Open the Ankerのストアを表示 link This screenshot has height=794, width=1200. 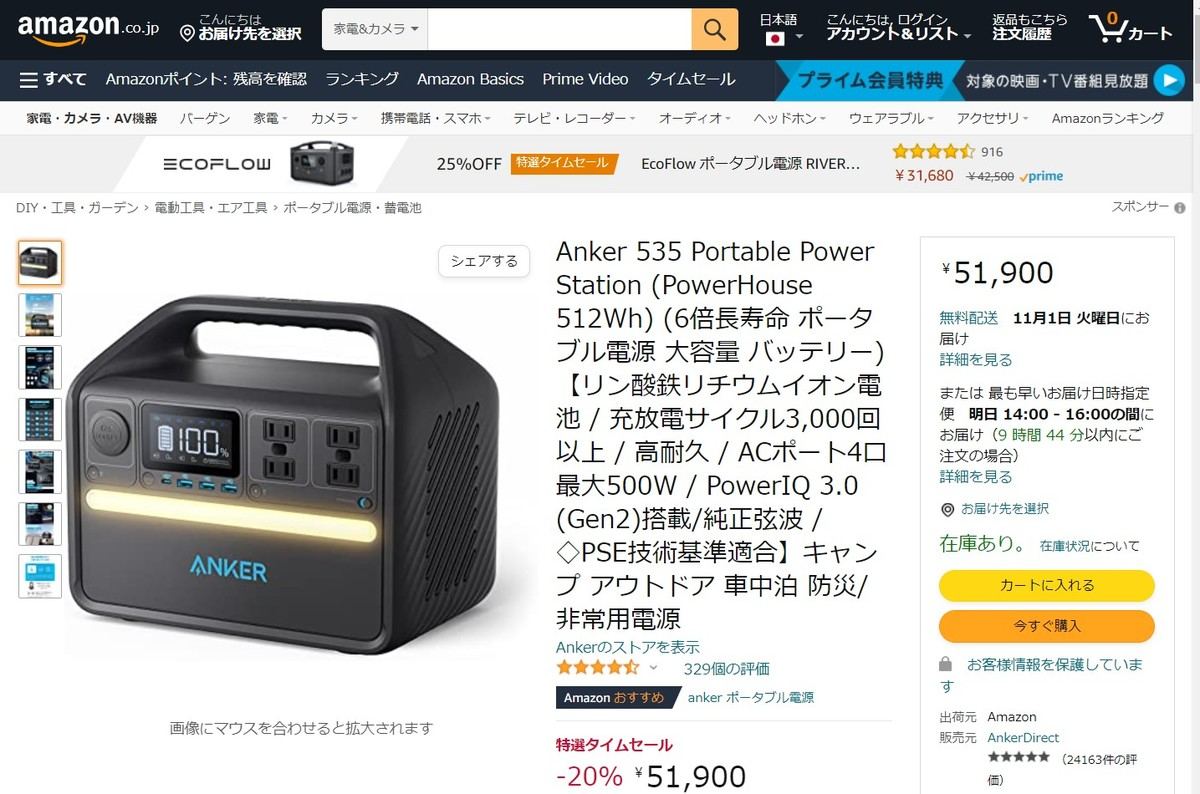(x=628, y=647)
